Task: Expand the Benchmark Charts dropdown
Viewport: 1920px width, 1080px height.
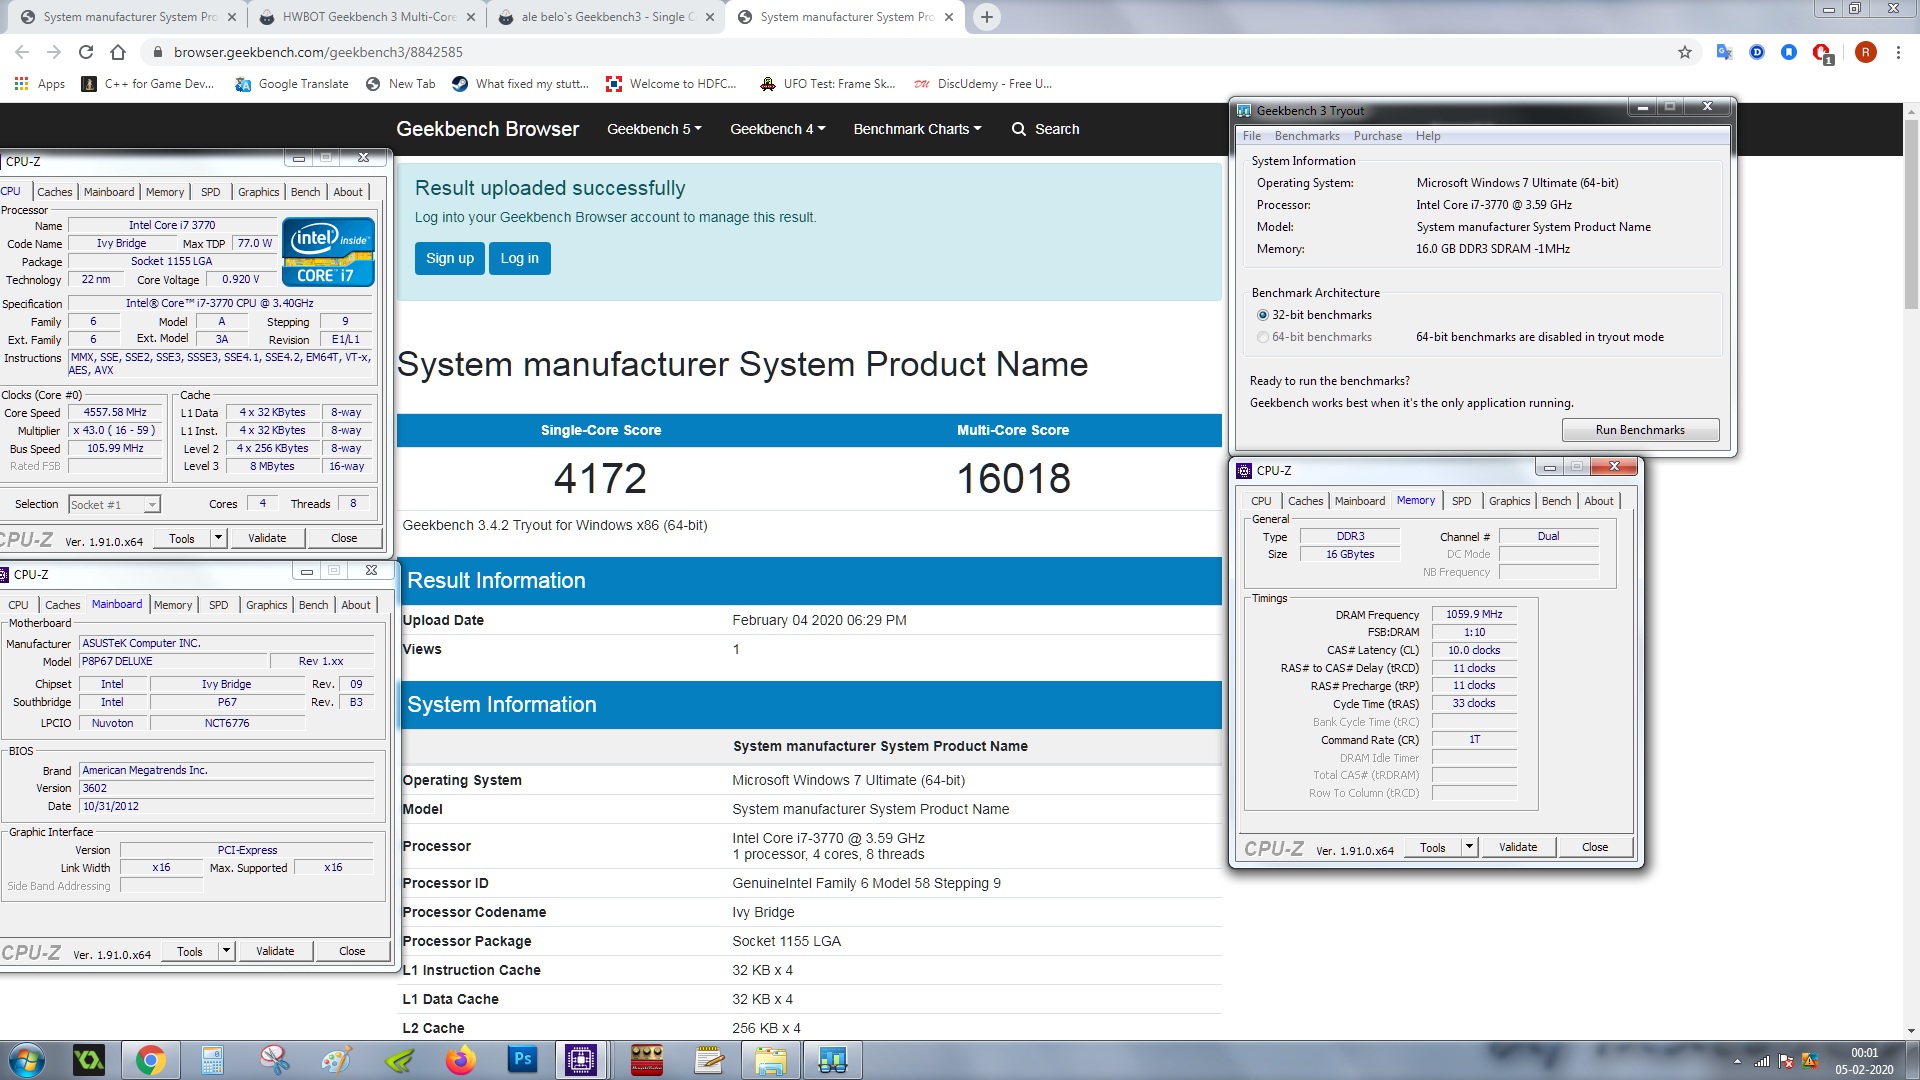Action: [x=917, y=129]
